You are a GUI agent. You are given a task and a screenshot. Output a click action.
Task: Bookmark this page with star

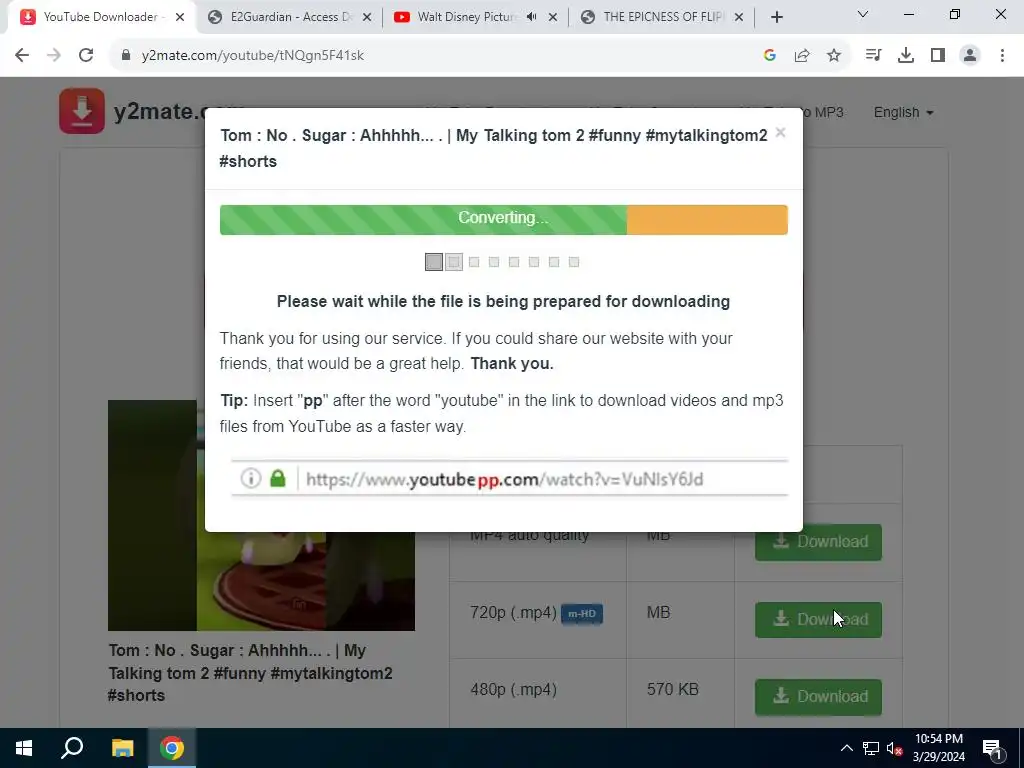click(x=834, y=56)
